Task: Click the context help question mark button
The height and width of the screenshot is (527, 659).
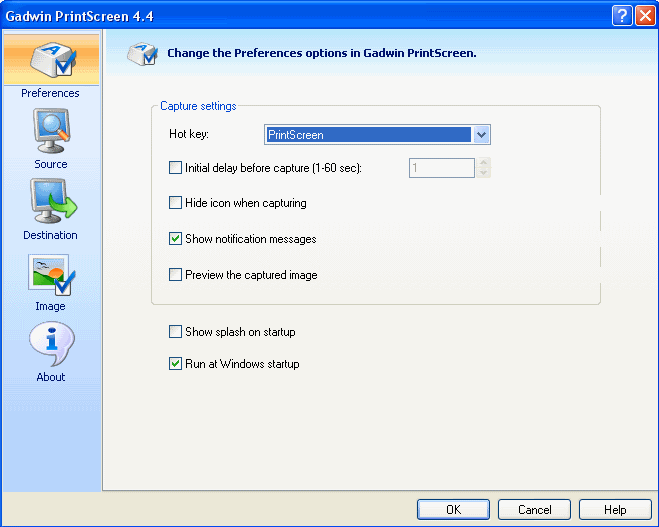Action: point(622,16)
